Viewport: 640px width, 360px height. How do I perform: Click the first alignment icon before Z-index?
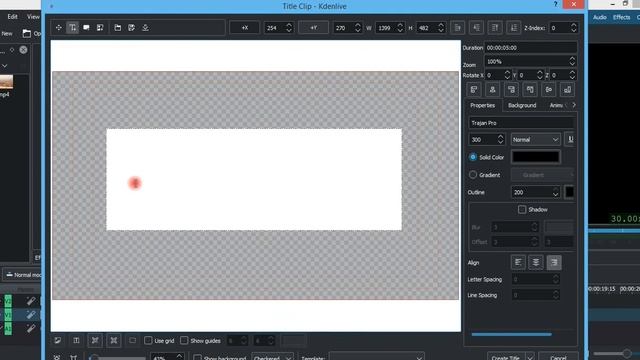pos(458,28)
